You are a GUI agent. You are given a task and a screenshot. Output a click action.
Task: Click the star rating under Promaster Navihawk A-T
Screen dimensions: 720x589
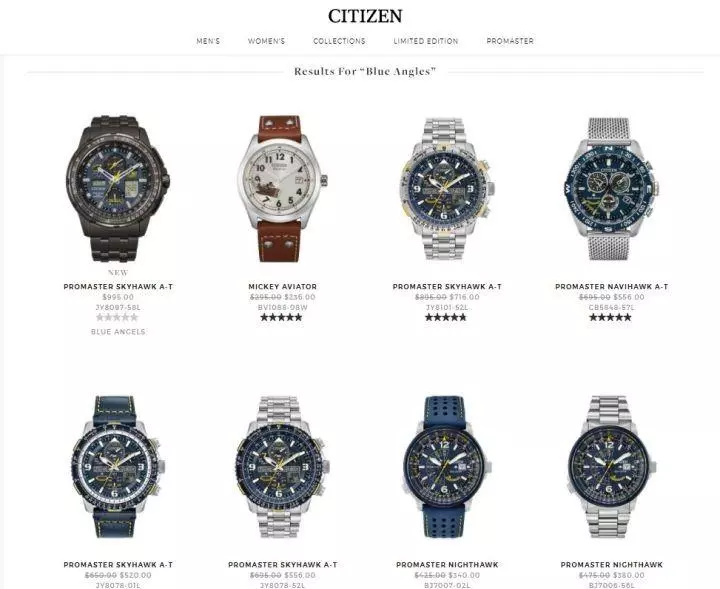pyautogui.click(x=610, y=317)
